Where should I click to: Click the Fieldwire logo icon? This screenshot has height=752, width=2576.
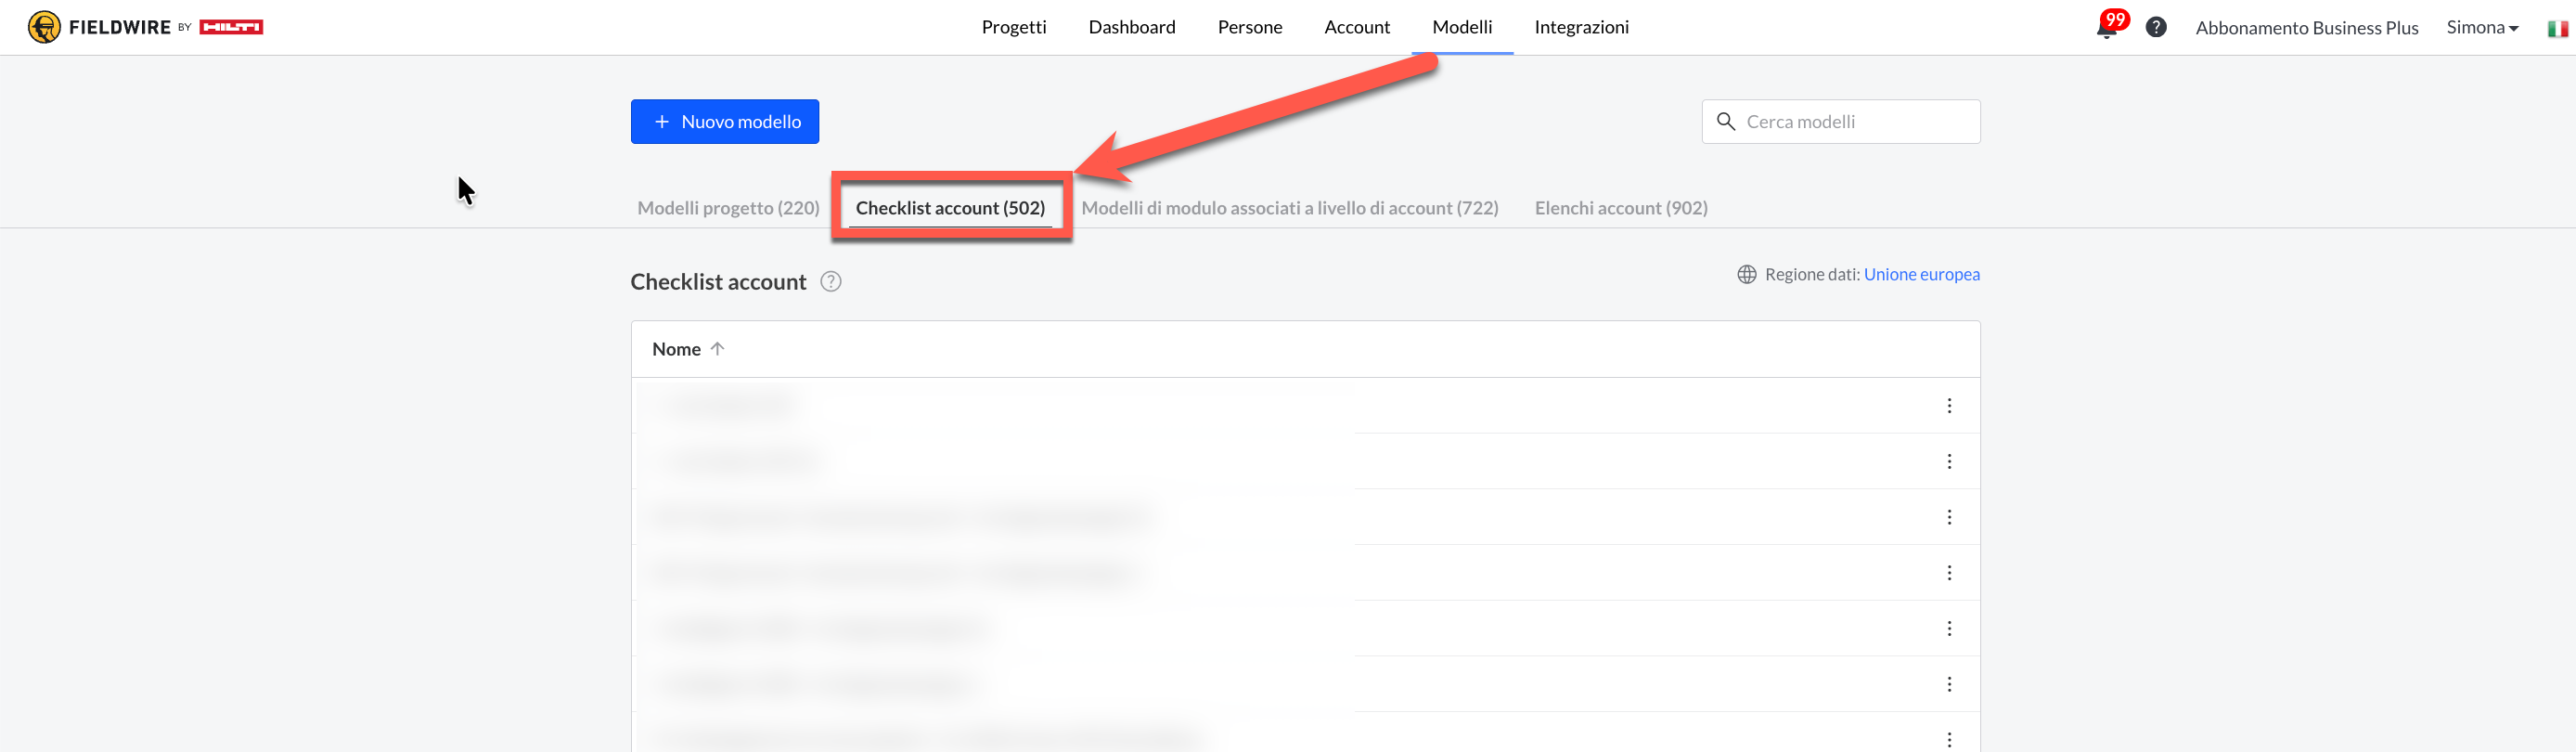click(x=44, y=27)
